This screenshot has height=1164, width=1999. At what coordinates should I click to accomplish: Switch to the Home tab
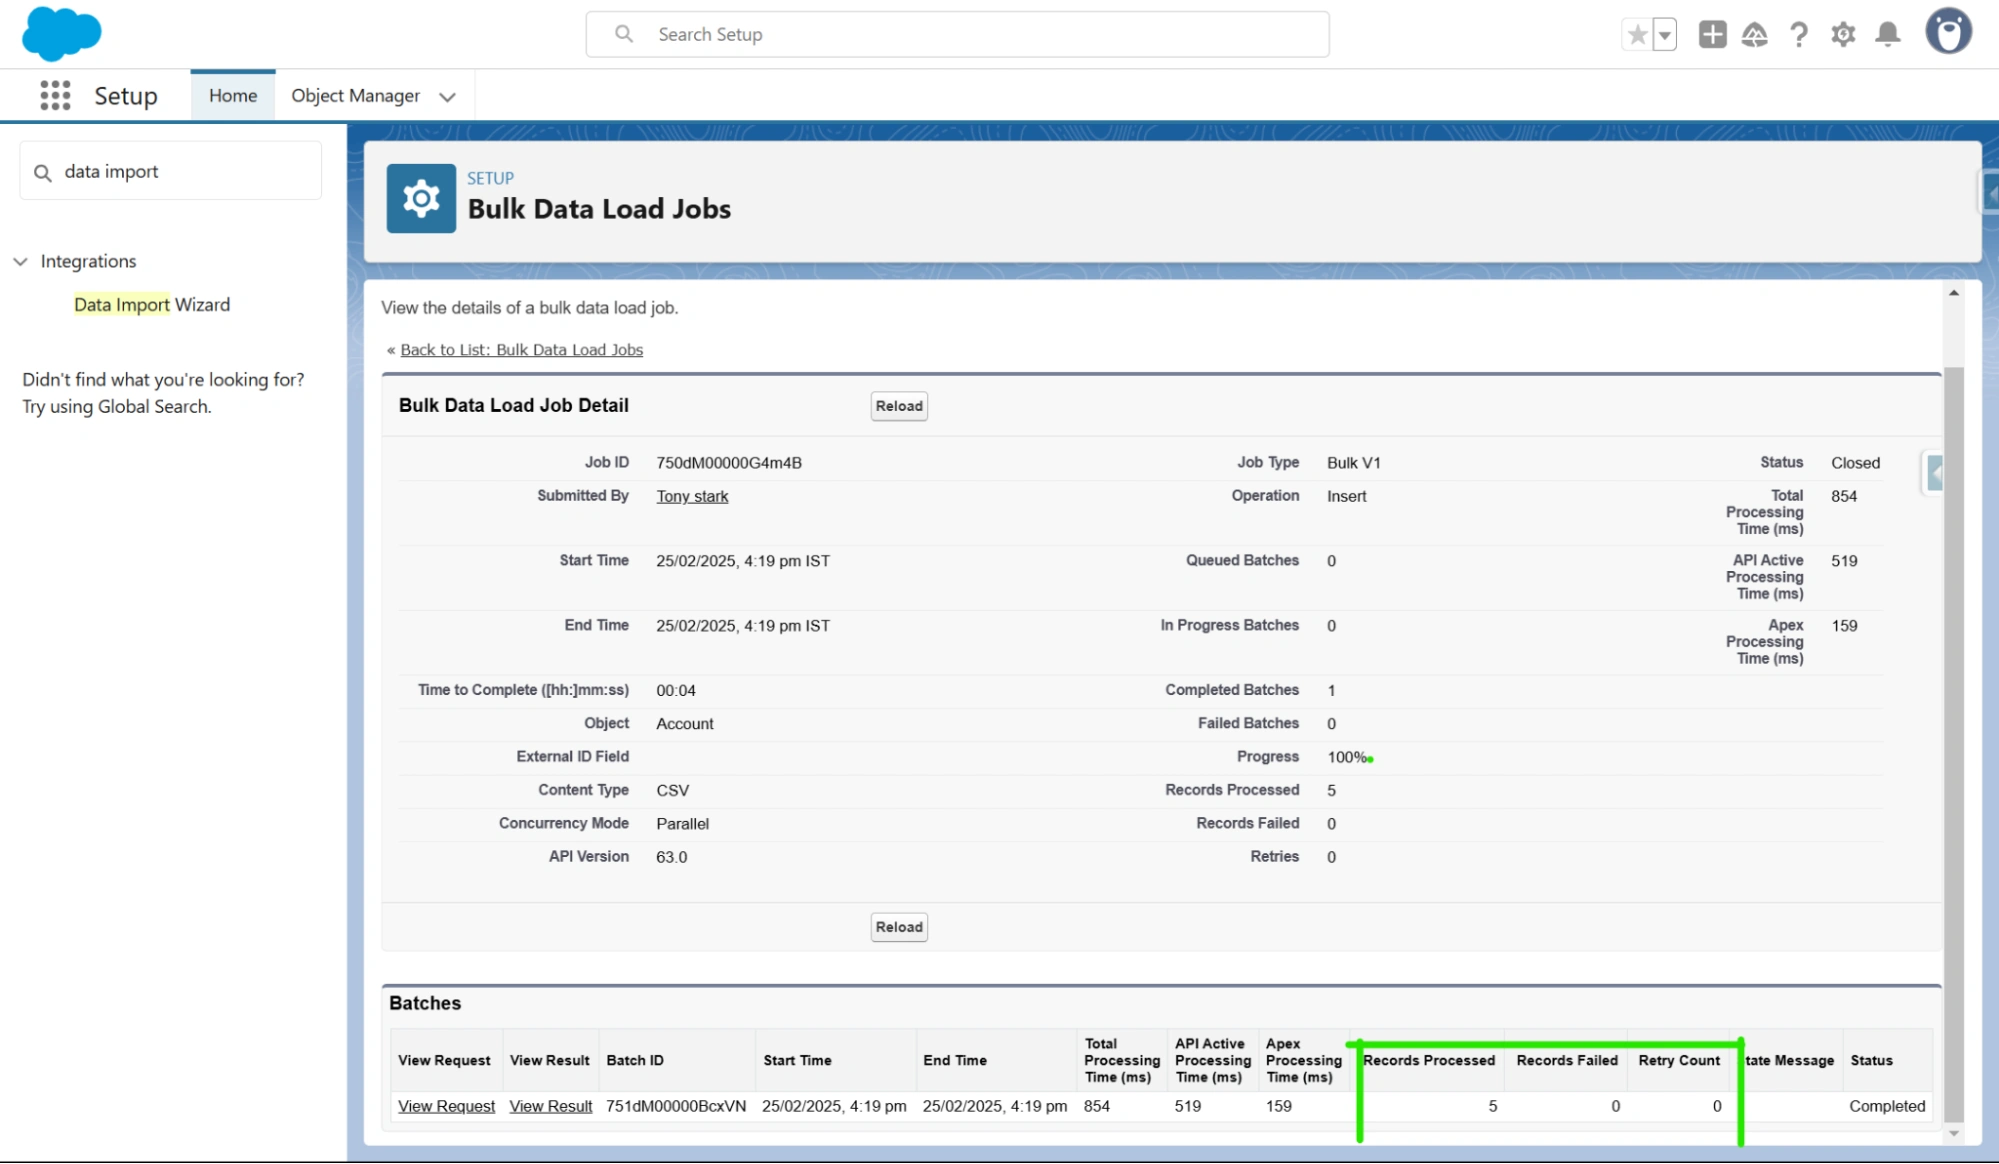click(x=232, y=95)
